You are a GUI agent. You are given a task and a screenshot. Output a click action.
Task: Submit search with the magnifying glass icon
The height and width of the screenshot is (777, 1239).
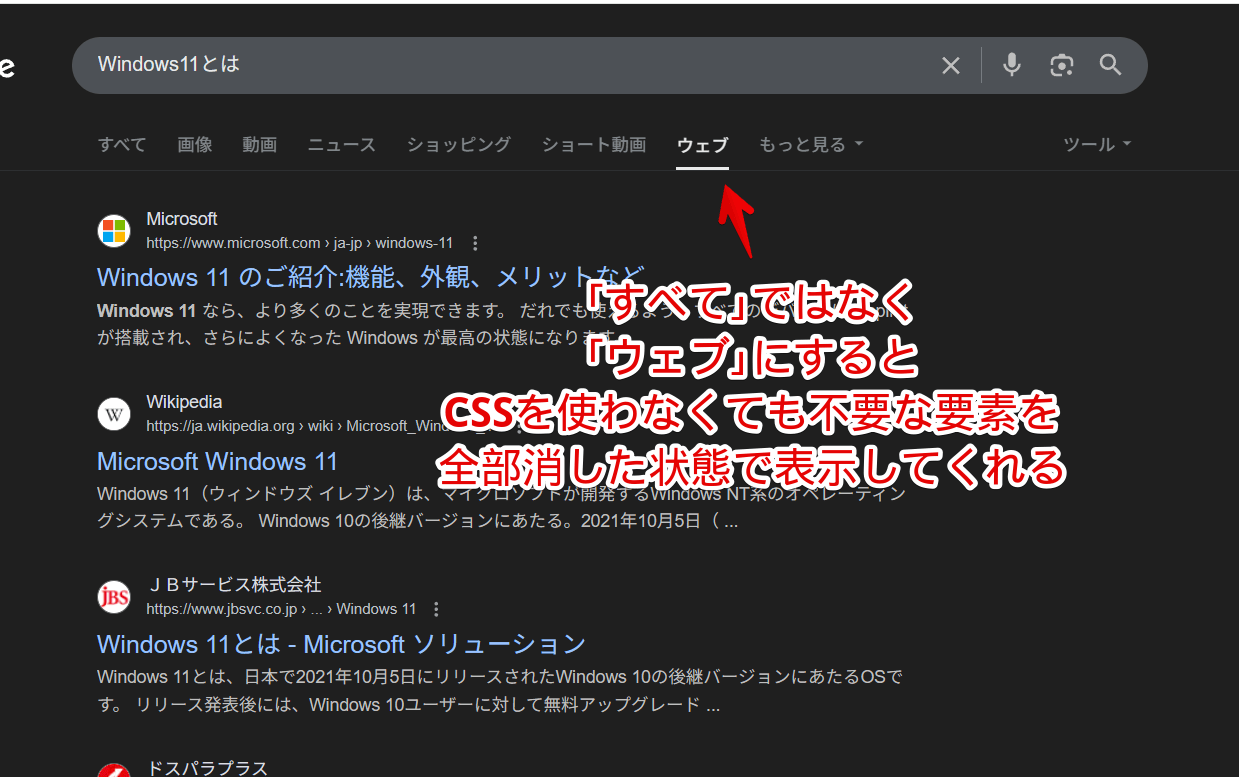click(1111, 65)
